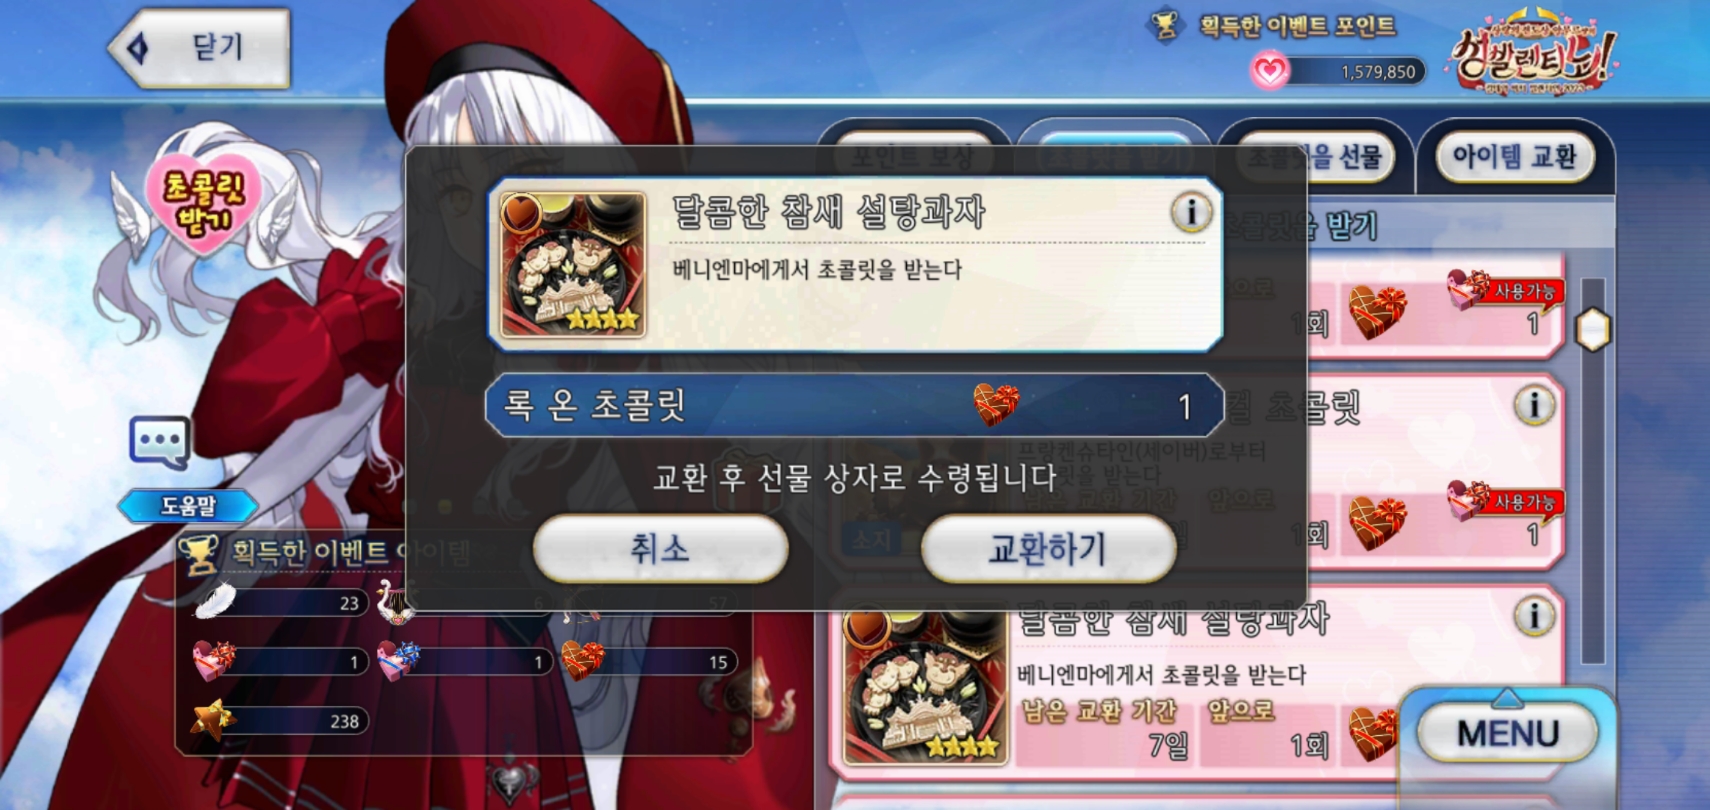Tap the Valentine event logo

(x=1533, y=56)
